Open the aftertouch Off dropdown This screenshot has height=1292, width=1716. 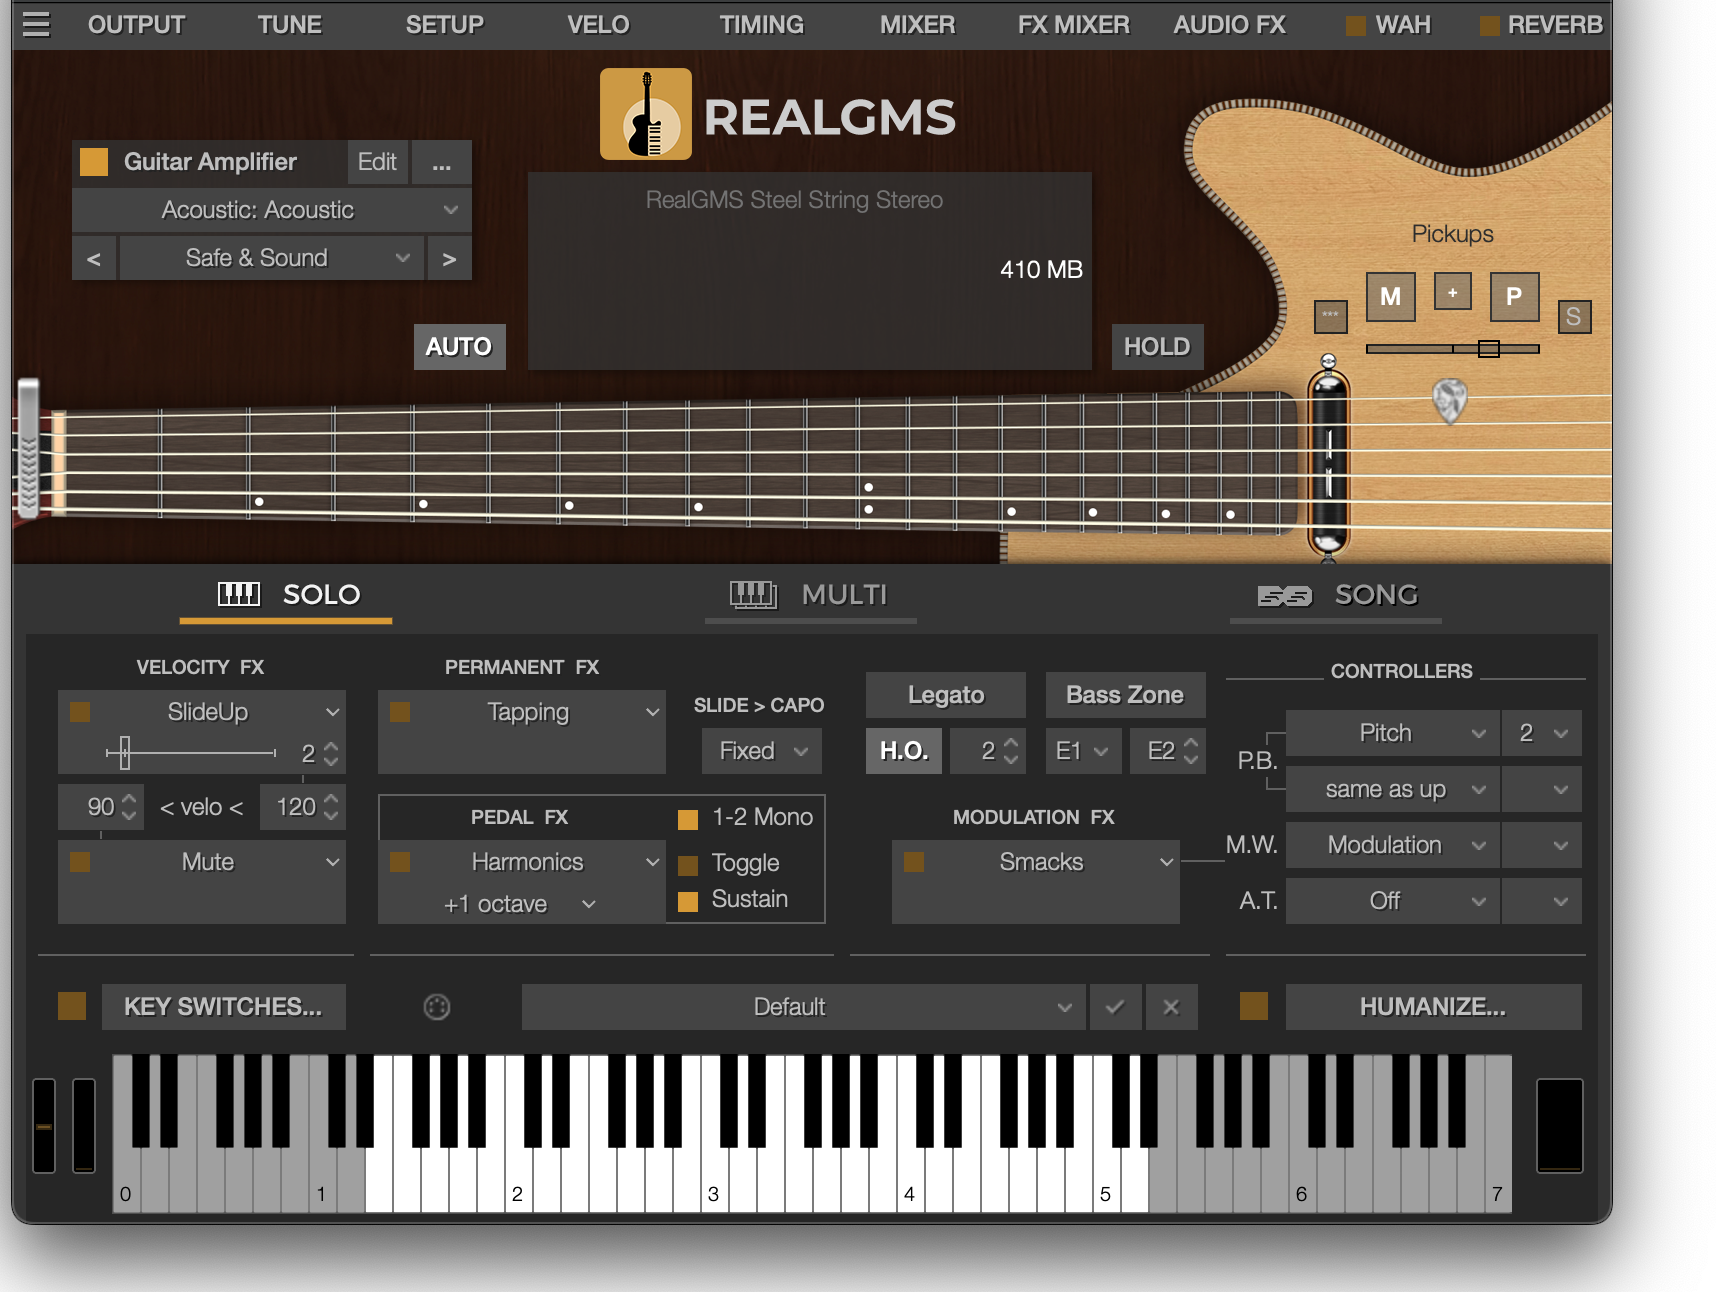pos(1392,901)
